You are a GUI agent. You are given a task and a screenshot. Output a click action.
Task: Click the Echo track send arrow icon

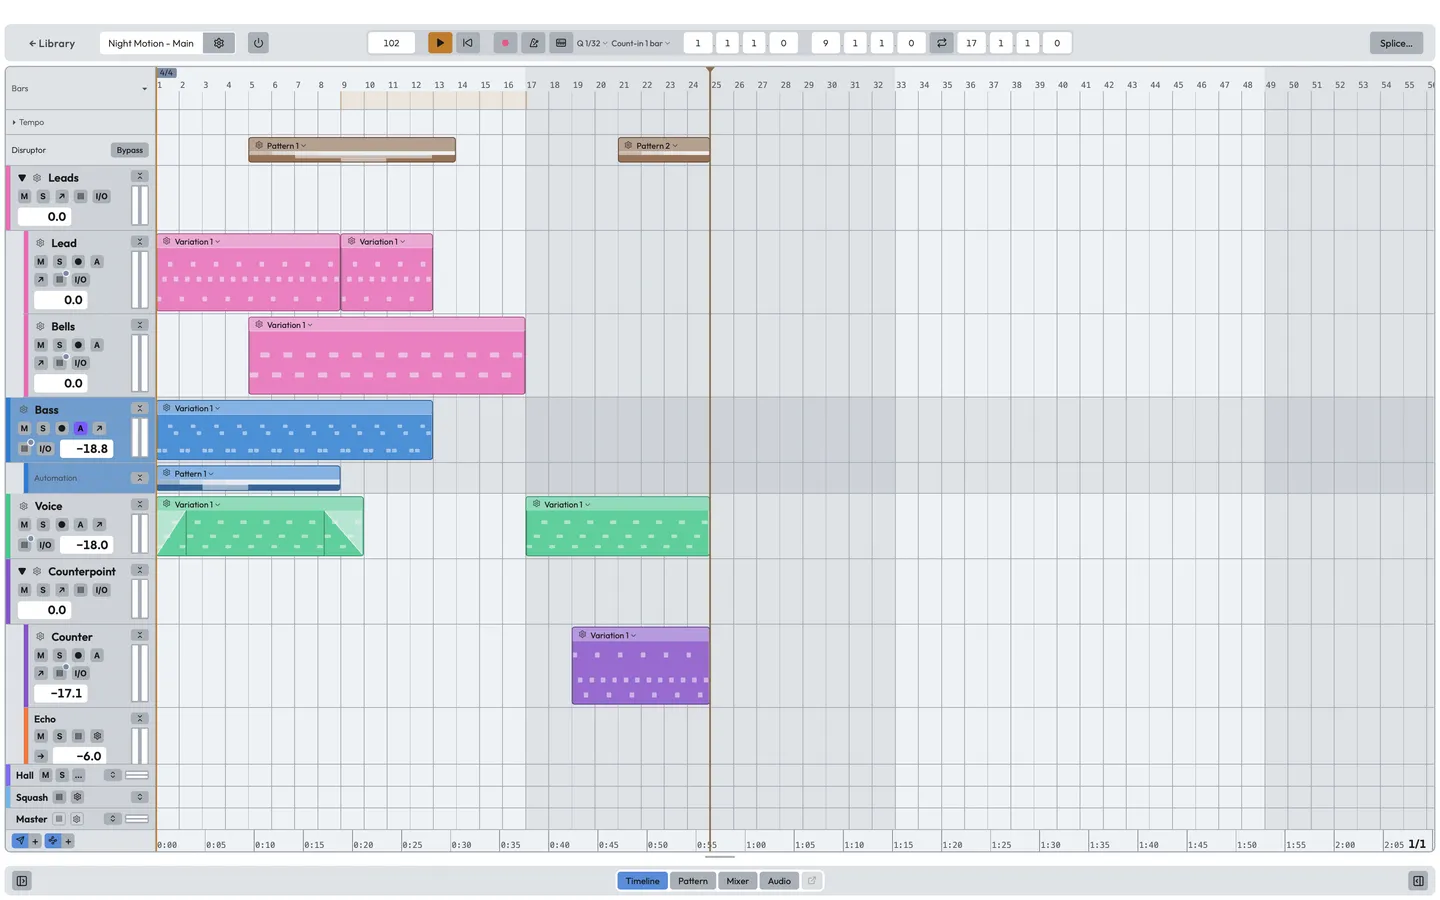pyautogui.click(x=40, y=756)
